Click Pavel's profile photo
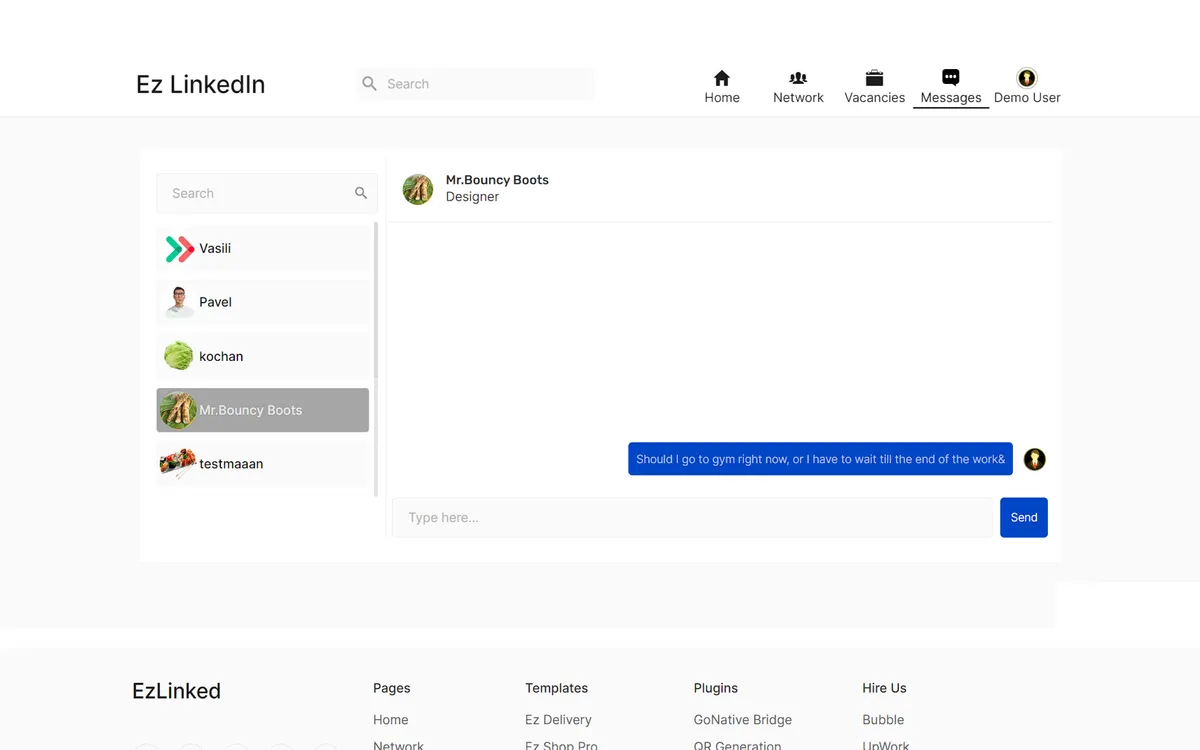 click(x=179, y=302)
